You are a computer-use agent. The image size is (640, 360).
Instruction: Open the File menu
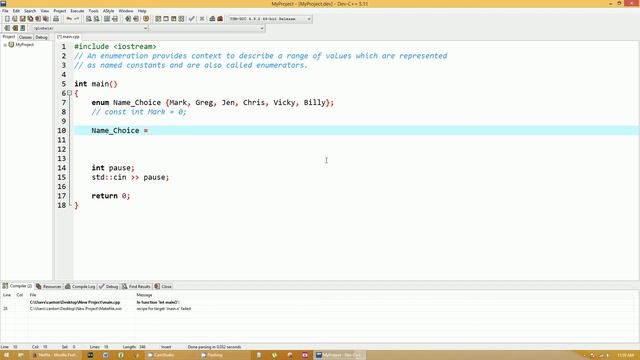pyautogui.click(x=5, y=11)
